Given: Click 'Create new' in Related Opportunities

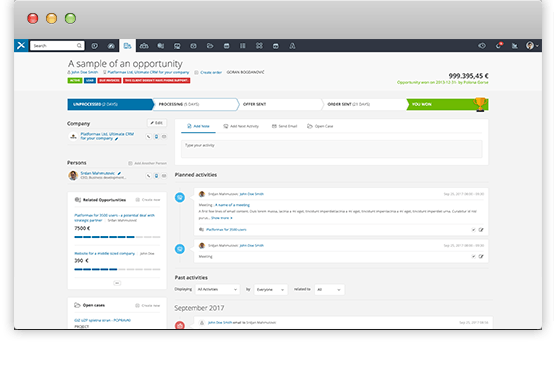Looking at the screenshot, I should [148, 200].
